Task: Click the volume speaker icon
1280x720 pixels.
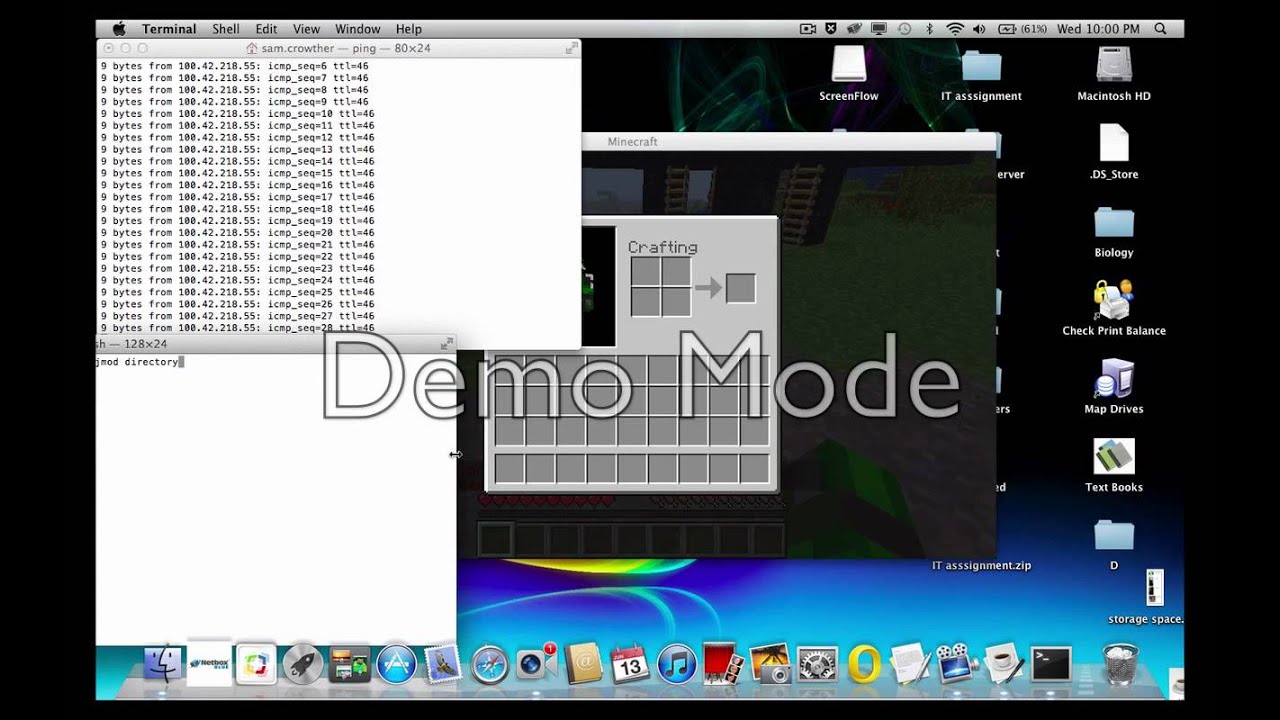Action: [x=978, y=29]
